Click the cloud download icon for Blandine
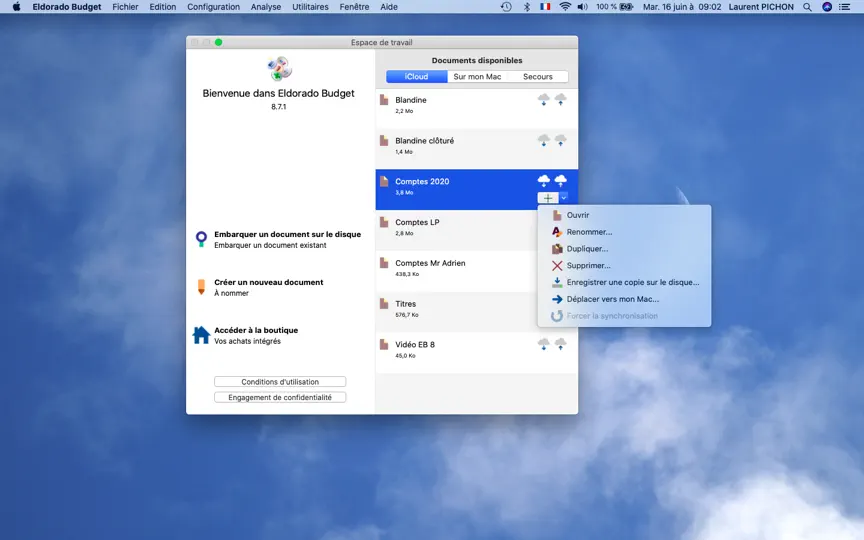 coord(543,100)
